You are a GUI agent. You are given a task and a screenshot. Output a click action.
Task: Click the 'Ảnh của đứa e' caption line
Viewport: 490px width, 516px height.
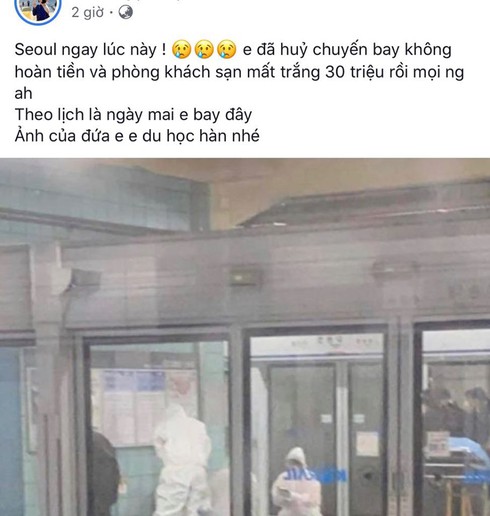click(137, 136)
